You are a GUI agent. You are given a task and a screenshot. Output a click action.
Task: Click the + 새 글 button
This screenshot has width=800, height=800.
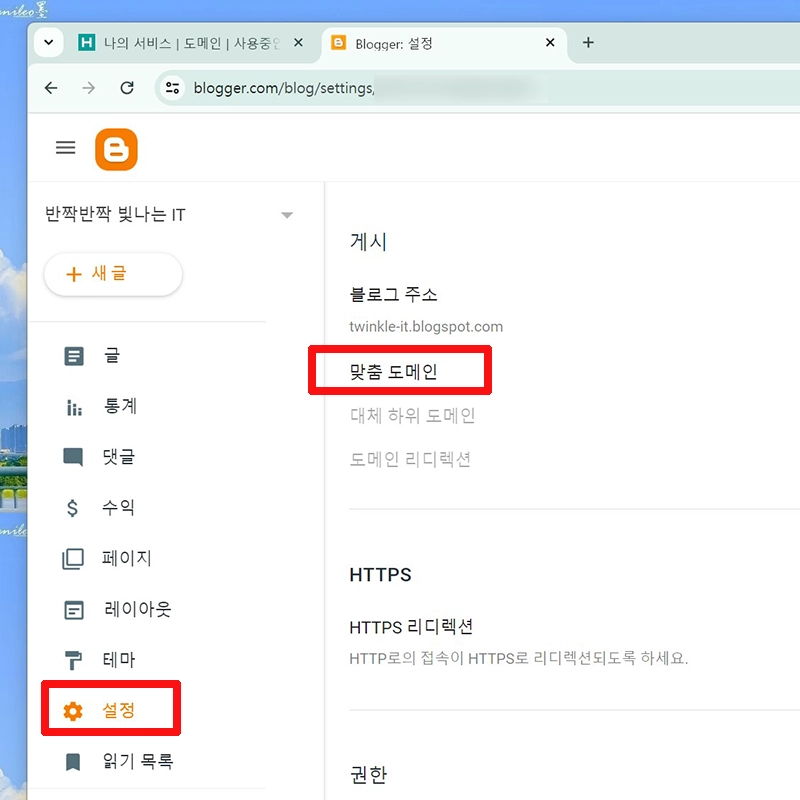coord(113,274)
